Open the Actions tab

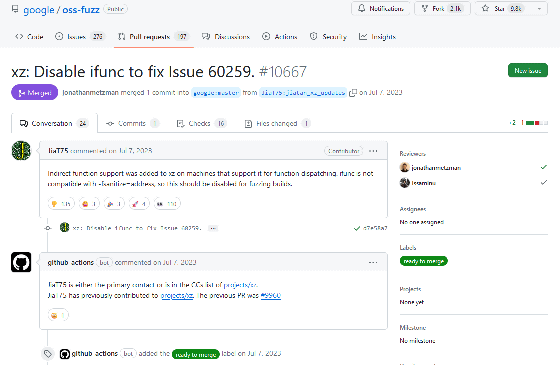(x=280, y=36)
